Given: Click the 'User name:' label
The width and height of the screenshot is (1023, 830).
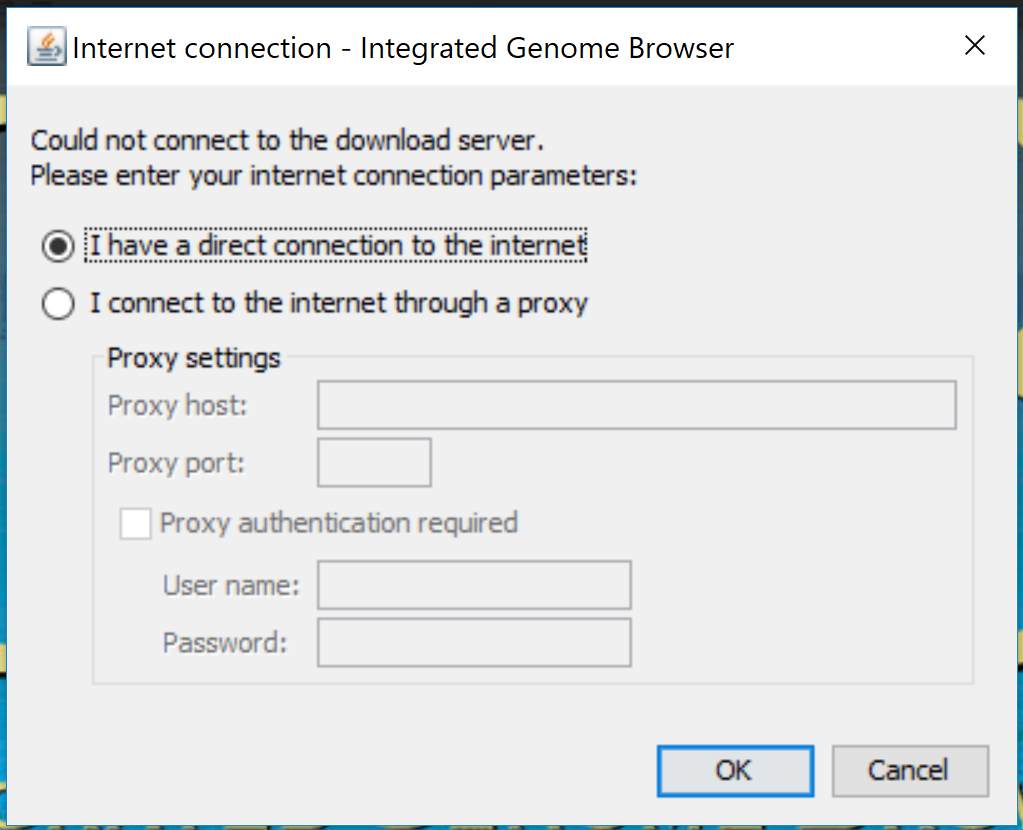Looking at the screenshot, I should pos(231,586).
